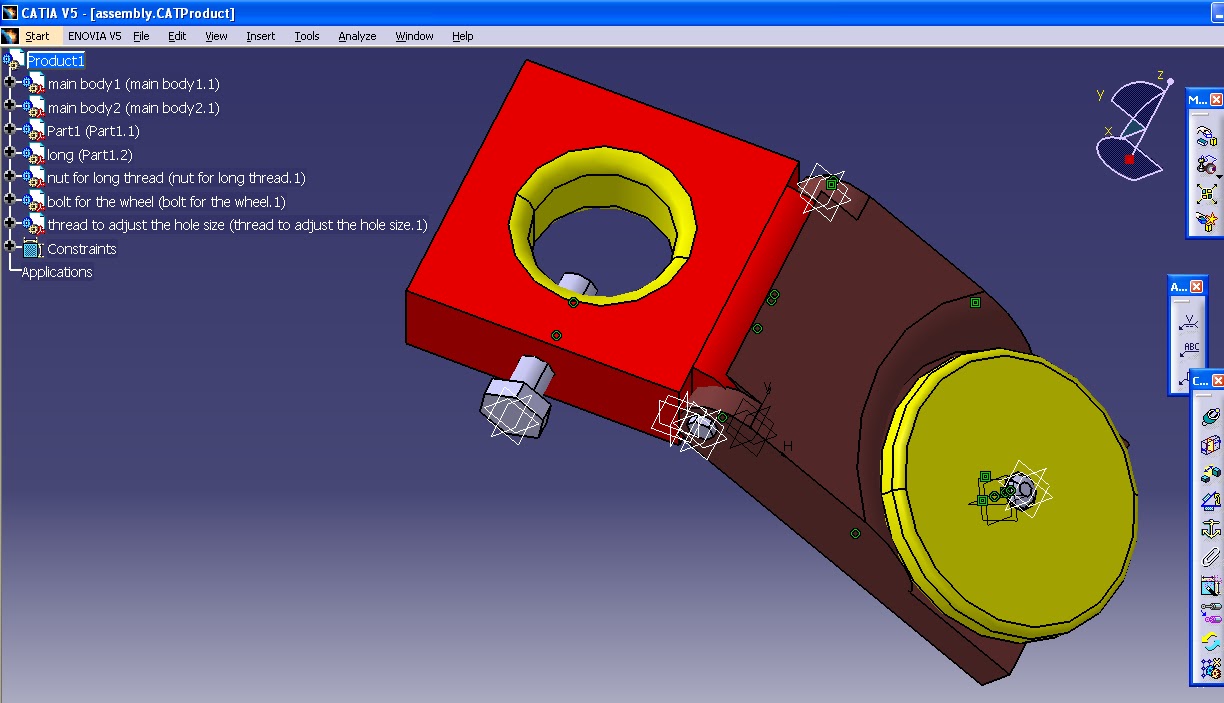1224x703 pixels.
Task: Expand the Constraints node in the tree
Action: [x=7, y=248]
